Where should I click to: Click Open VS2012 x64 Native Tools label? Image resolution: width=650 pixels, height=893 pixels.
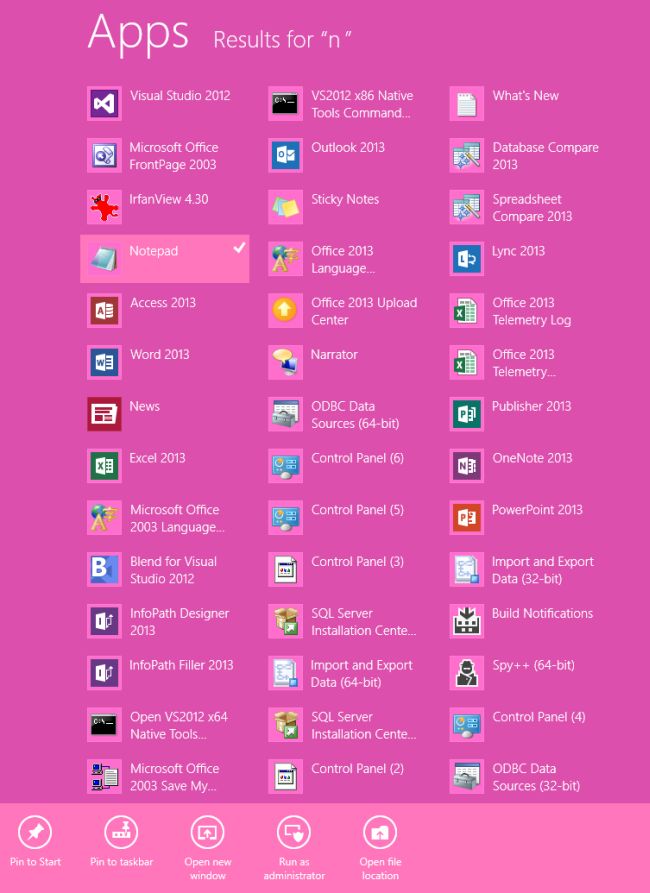point(179,726)
